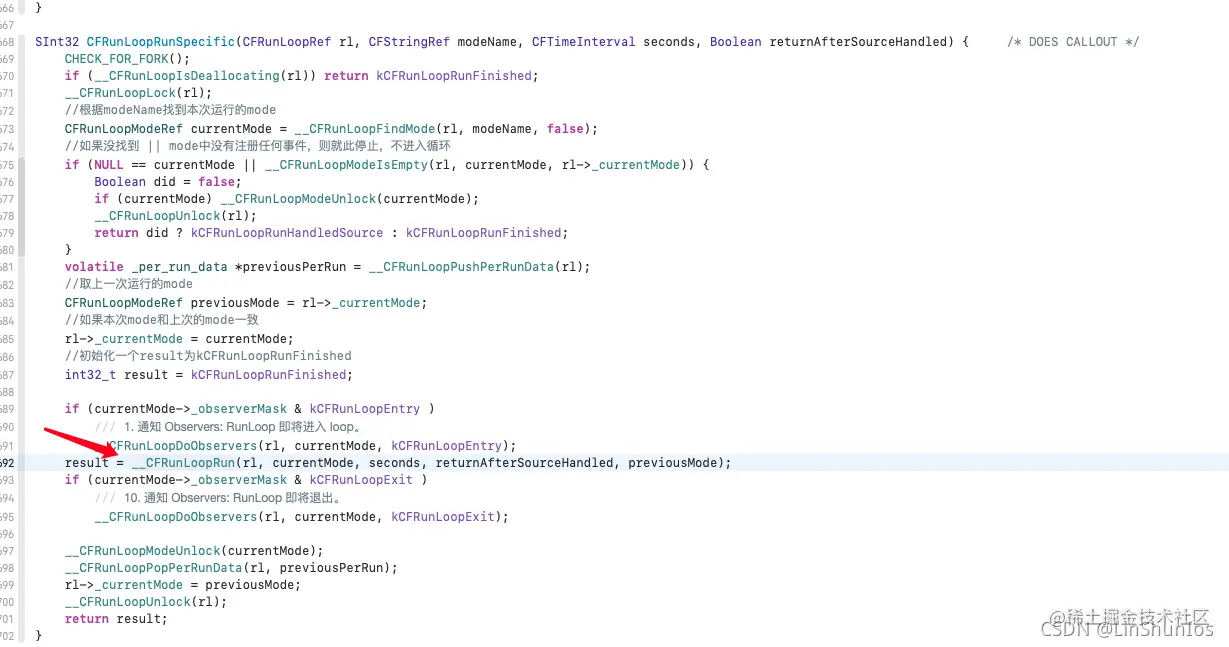Click the 'Boolean did = false;' line
The image size is (1229, 647).
point(168,182)
